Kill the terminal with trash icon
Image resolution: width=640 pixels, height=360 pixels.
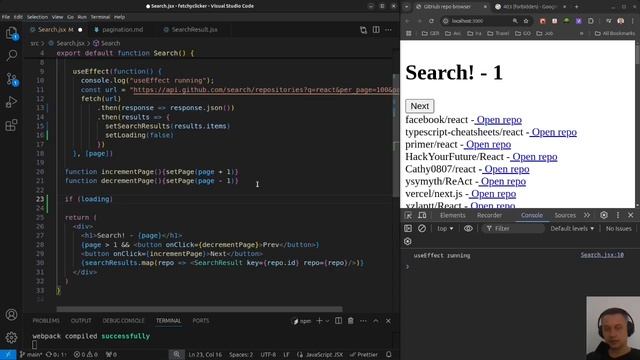tap(351, 321)
